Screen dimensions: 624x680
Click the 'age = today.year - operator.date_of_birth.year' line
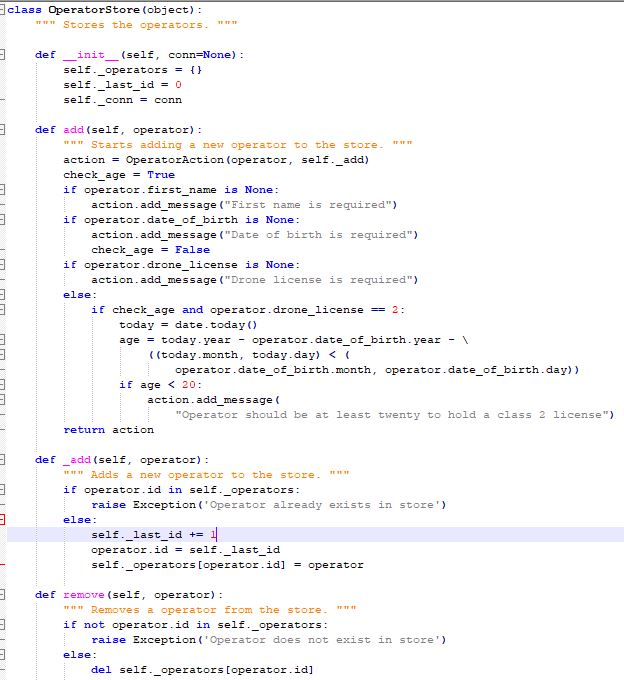294,340
